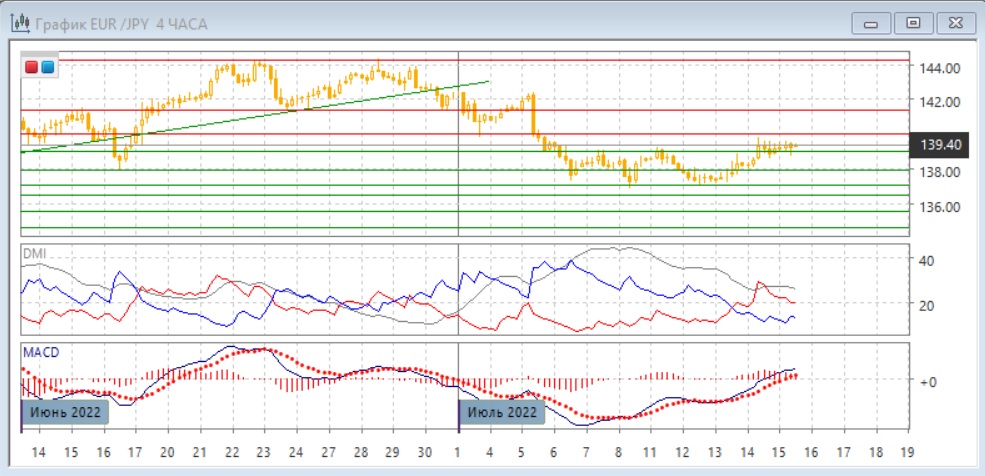The image size is (985, 476).
Task: Click the blue square chart button
Action: (x=47, y=67)
